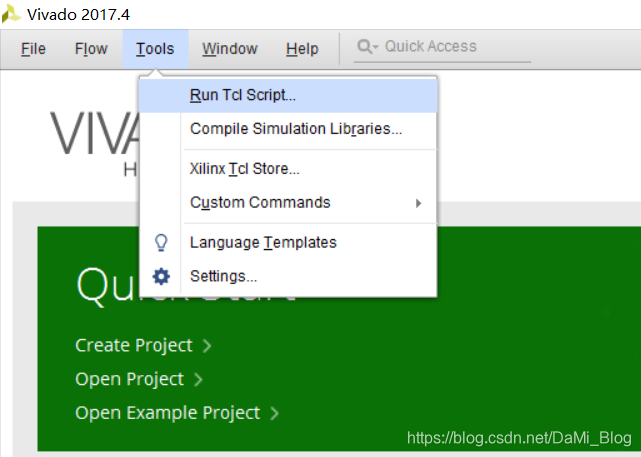Click chevron next to Open Example Project

(x=274, y=413)
